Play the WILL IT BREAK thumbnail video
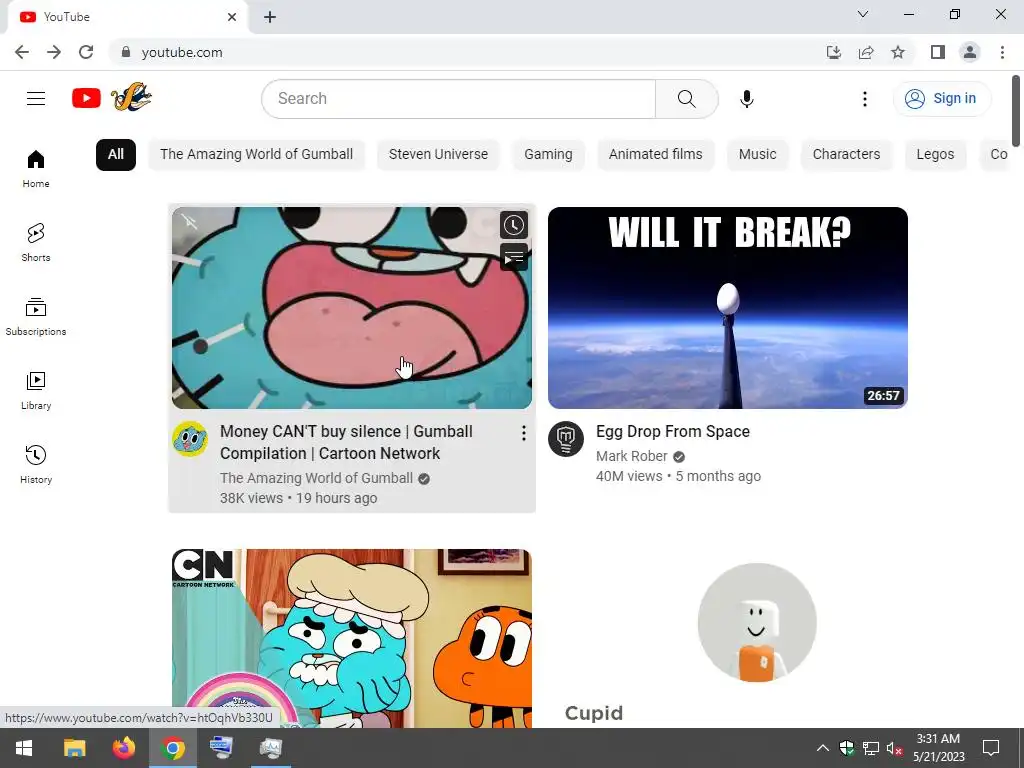The height and width of the screenshot is (768, 1024). click(728, 308)
